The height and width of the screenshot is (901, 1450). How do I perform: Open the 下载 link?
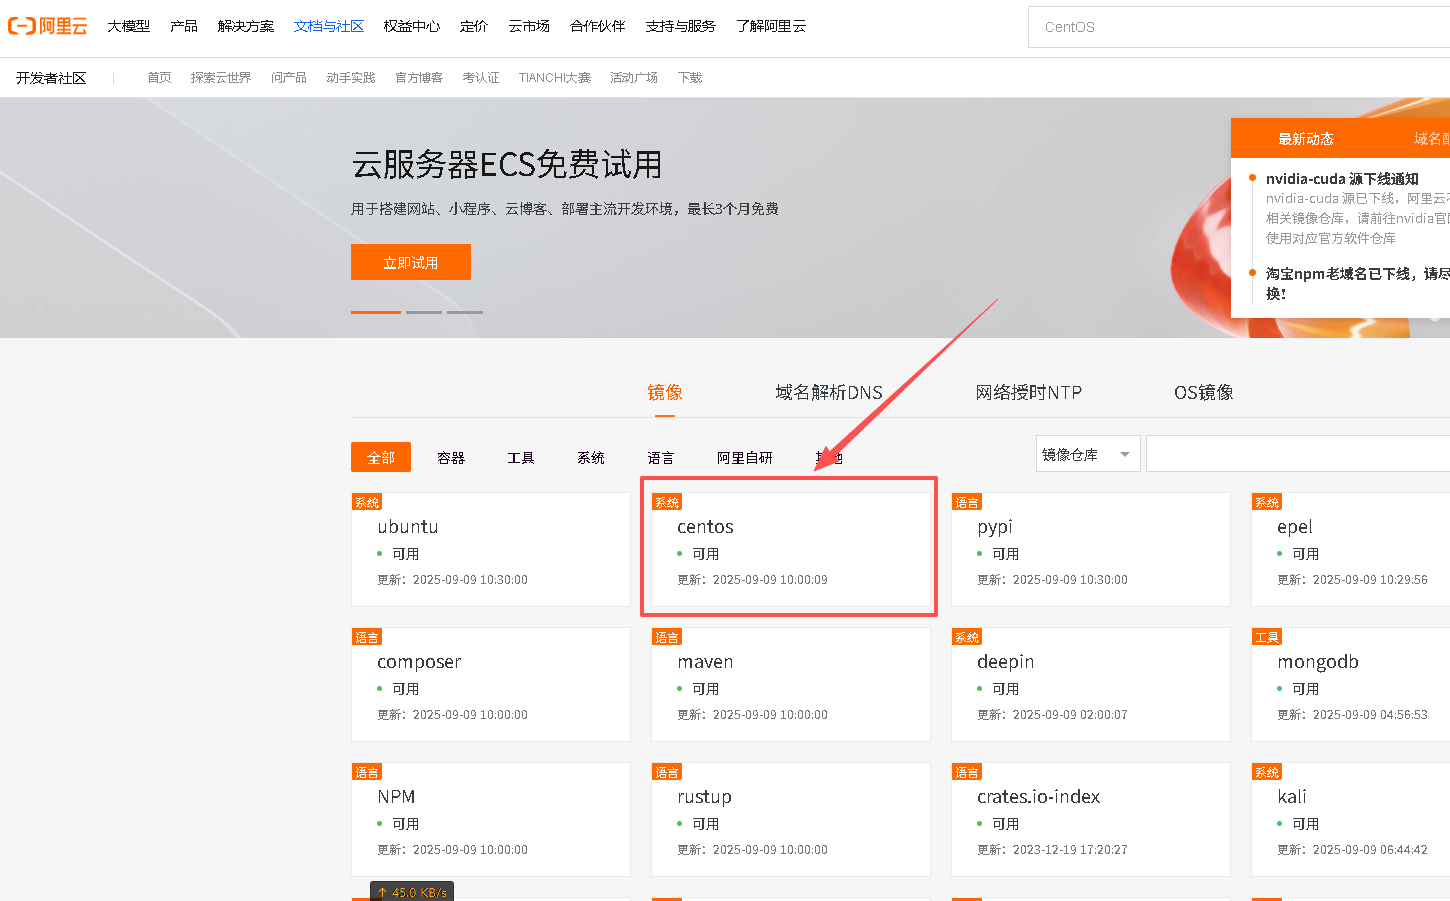(690, 78)
